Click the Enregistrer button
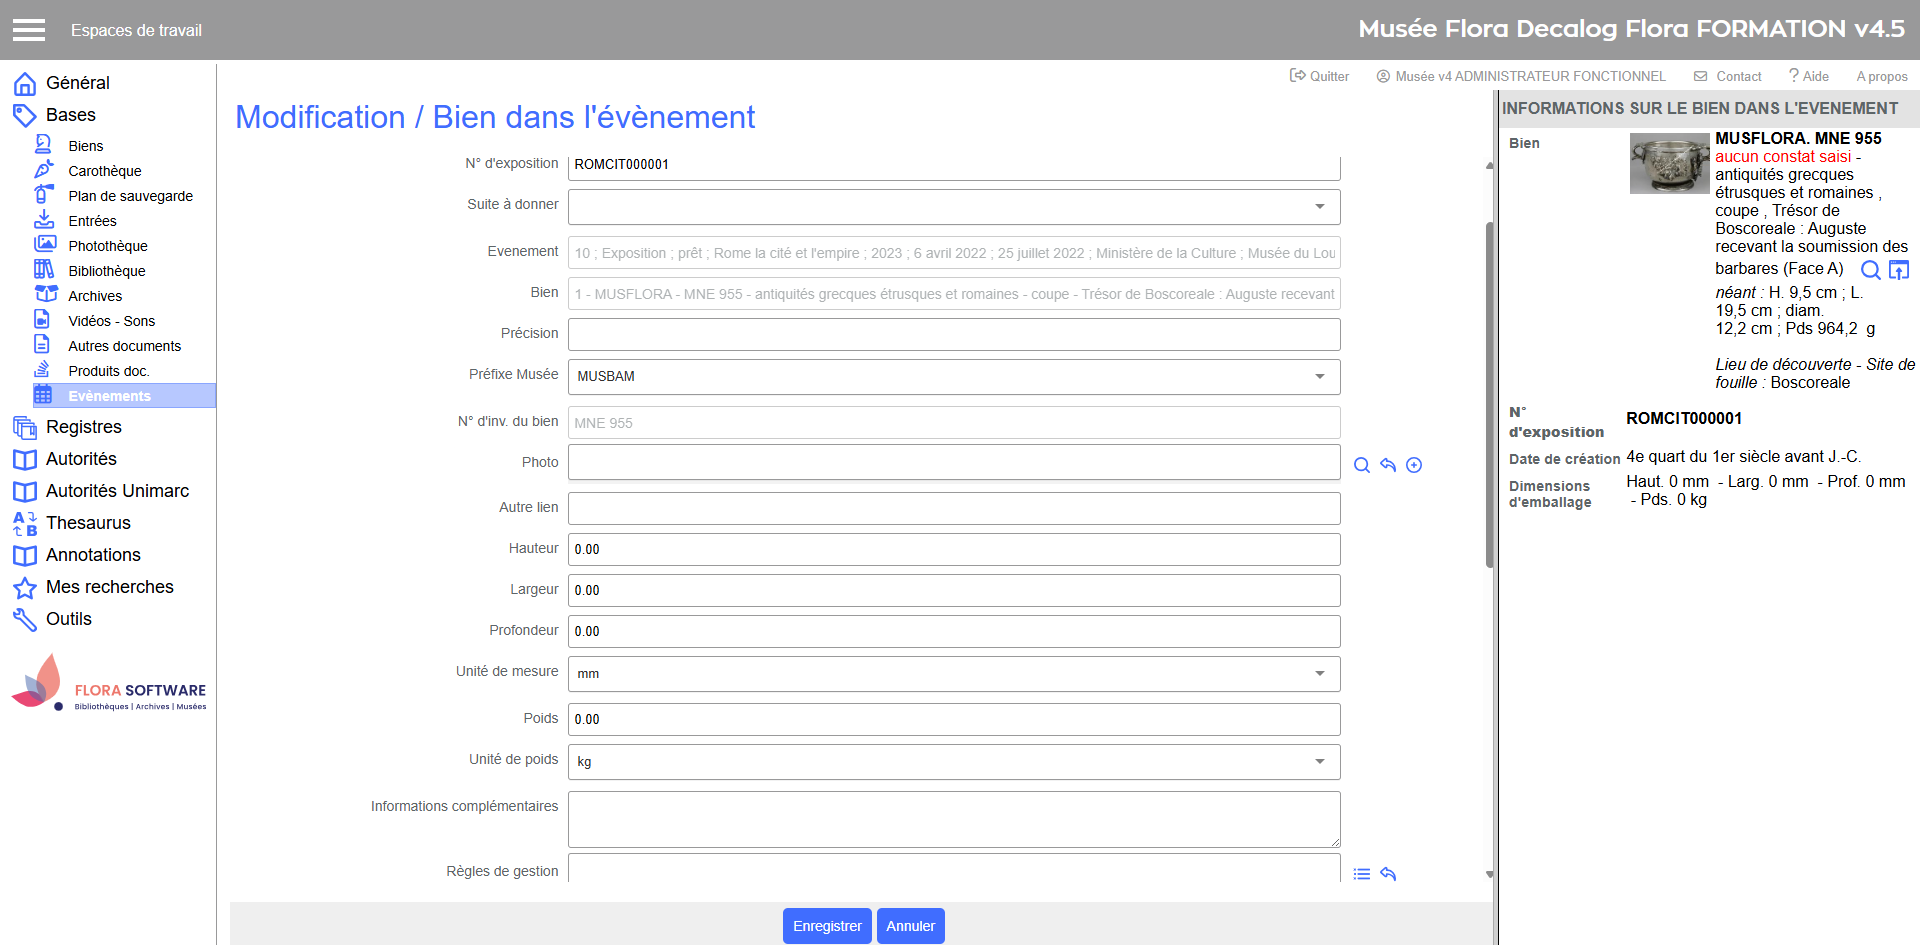Screen dimensions: 1920x945 click(826, 926)
